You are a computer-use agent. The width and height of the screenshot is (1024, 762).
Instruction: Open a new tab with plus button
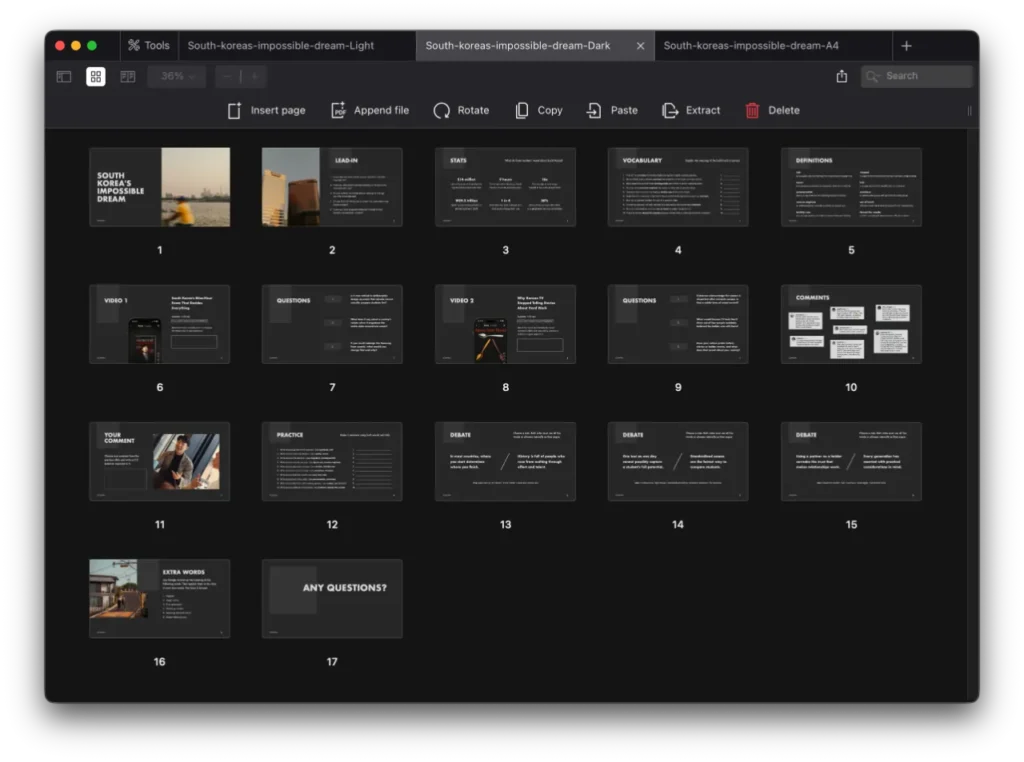pos(906,46)
